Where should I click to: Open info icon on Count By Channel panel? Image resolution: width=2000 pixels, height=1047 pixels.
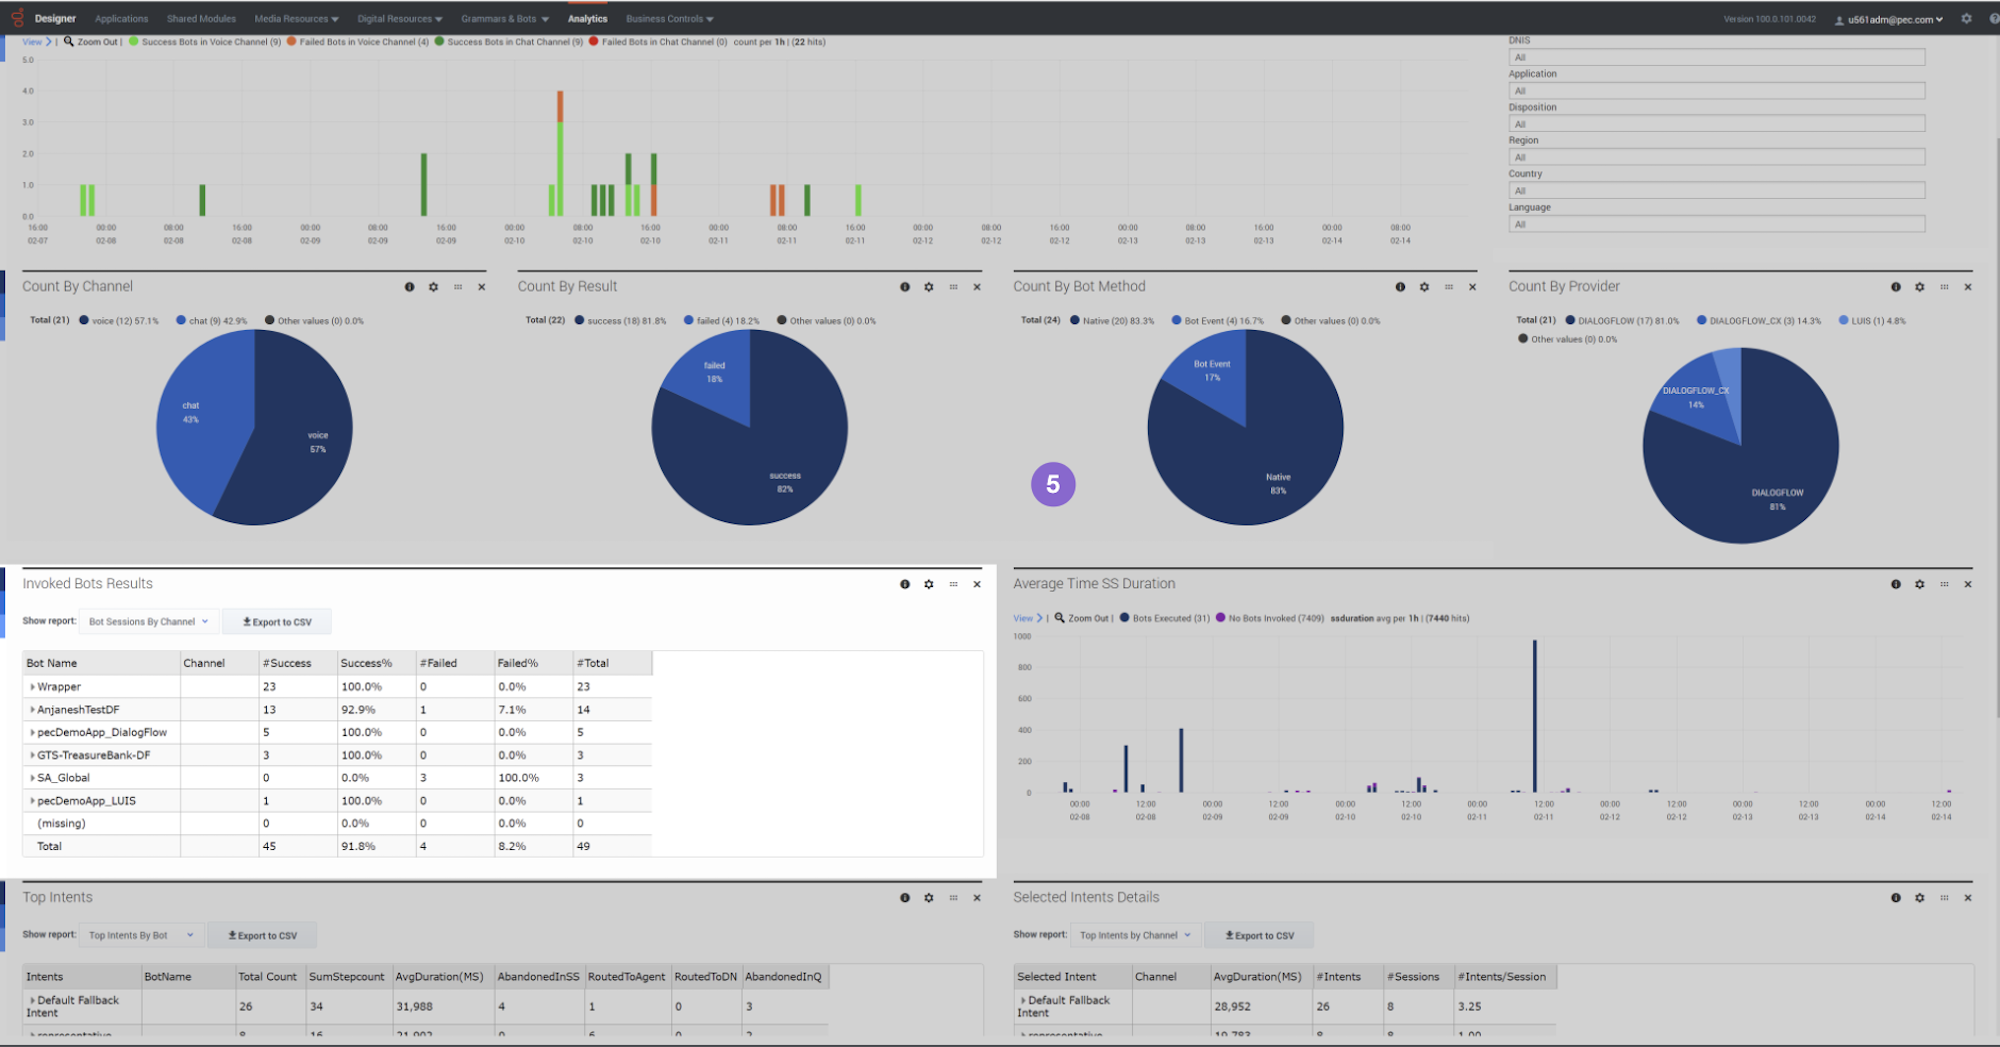(x=409, y=287)
